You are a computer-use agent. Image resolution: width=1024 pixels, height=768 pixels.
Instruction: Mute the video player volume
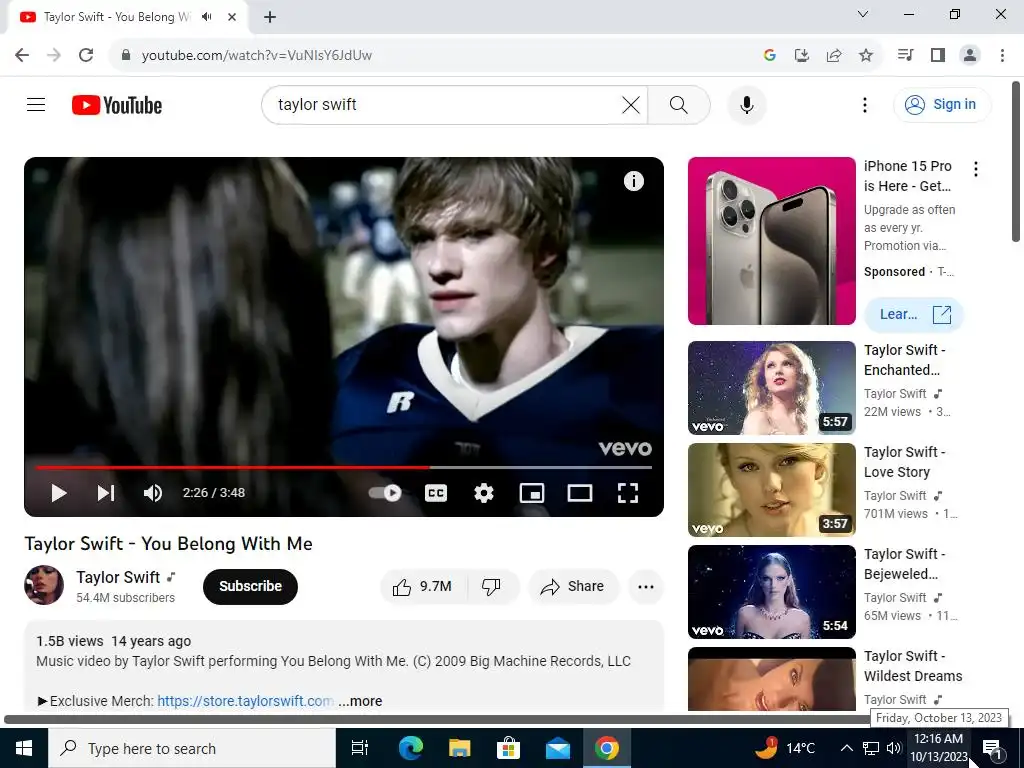[153, 493]
